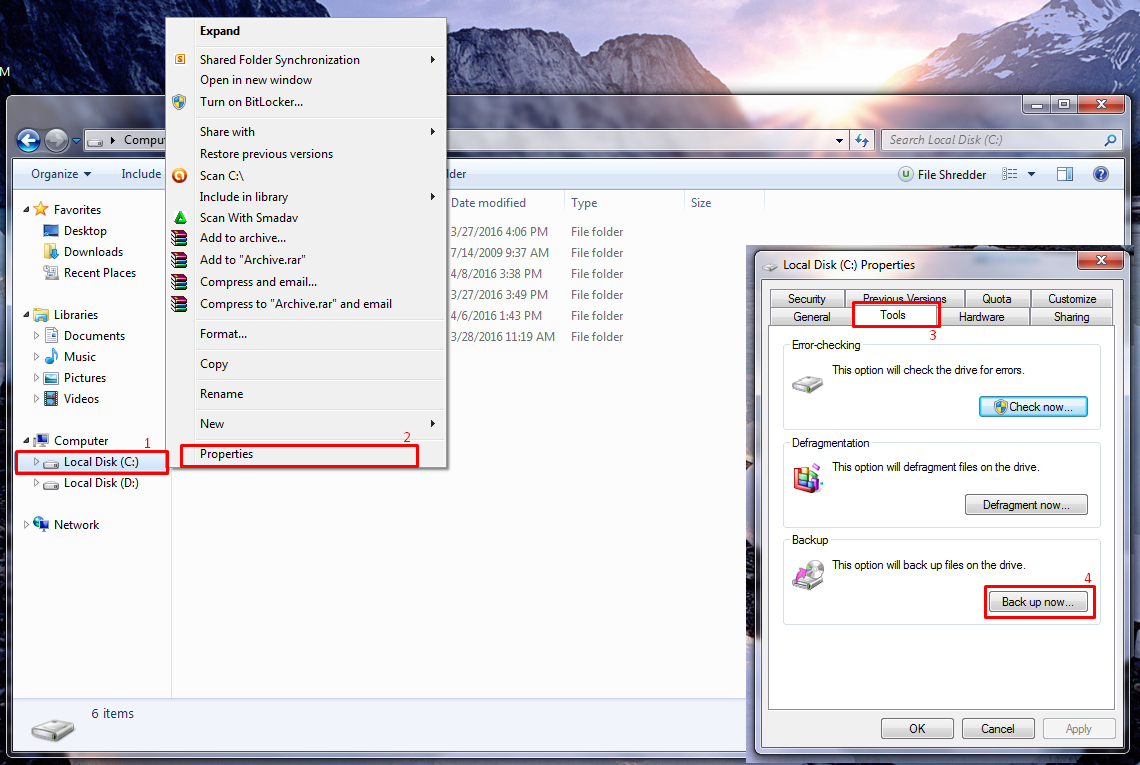The height and width of the screenshot is (765, 1140).
Task: Expand the Local Disk (D:) node
Action: coord(36,483)
